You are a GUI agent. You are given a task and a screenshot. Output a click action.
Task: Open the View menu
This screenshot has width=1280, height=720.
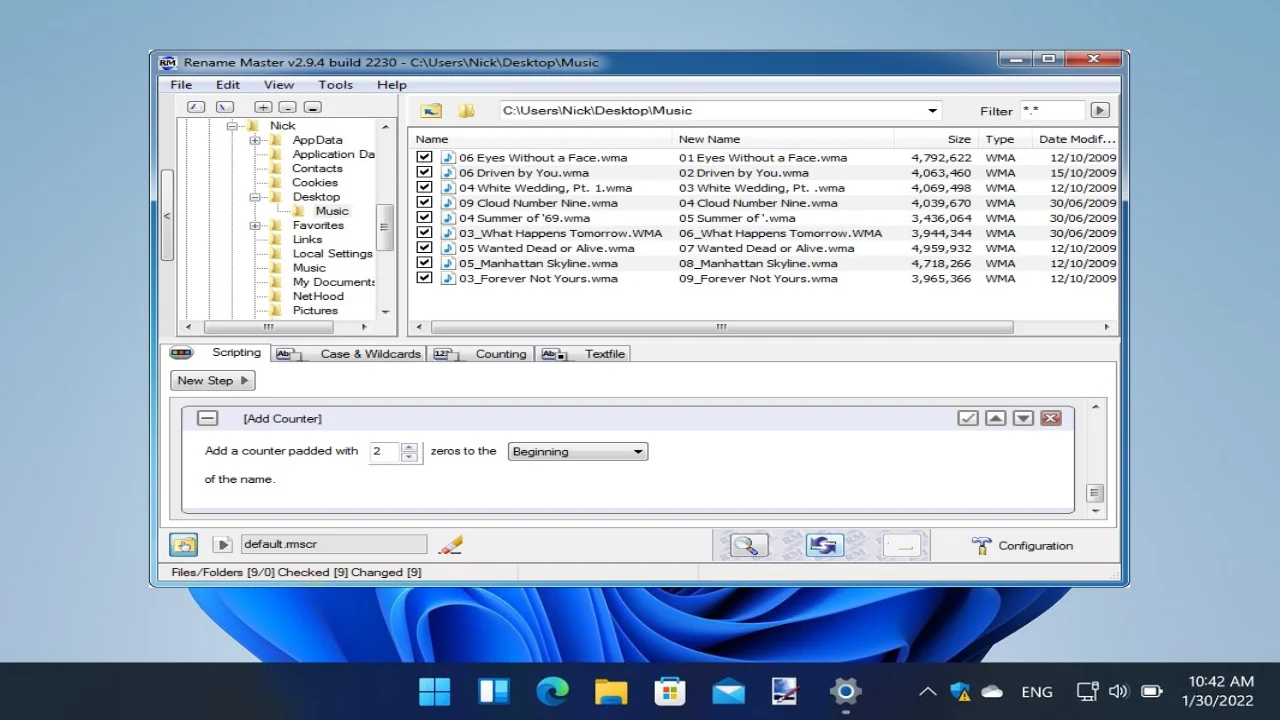pyautogui.click(x=279, y=85)
